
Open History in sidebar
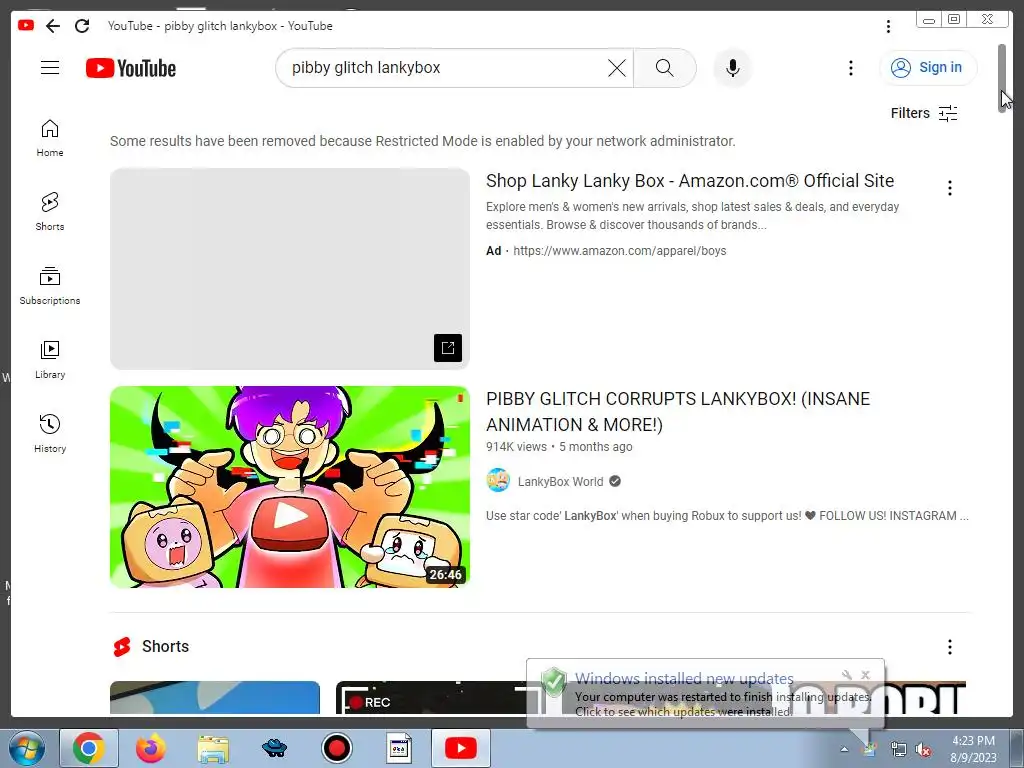(x=50, y=433)
